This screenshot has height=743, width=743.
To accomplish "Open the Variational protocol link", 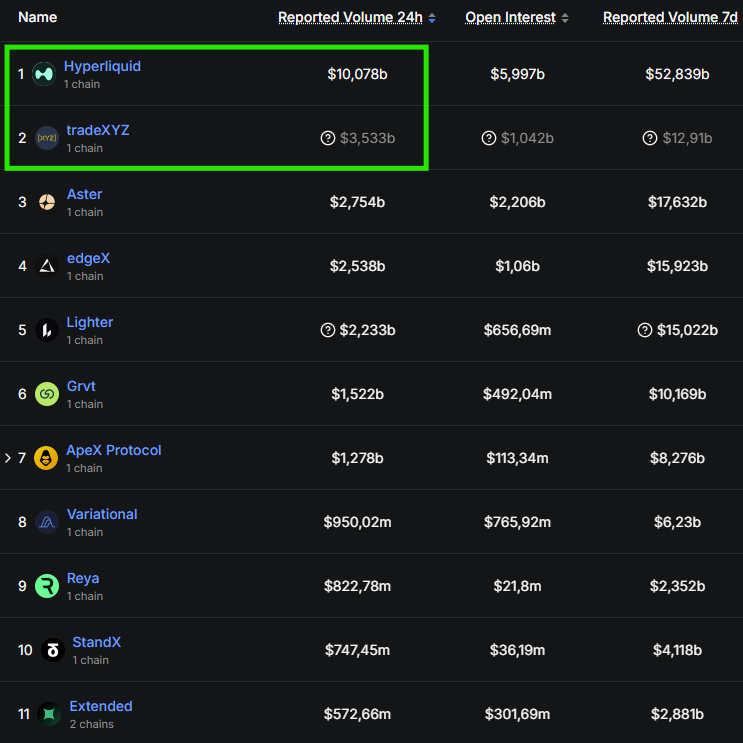I will pyautogui.click(x=102, y=514).
